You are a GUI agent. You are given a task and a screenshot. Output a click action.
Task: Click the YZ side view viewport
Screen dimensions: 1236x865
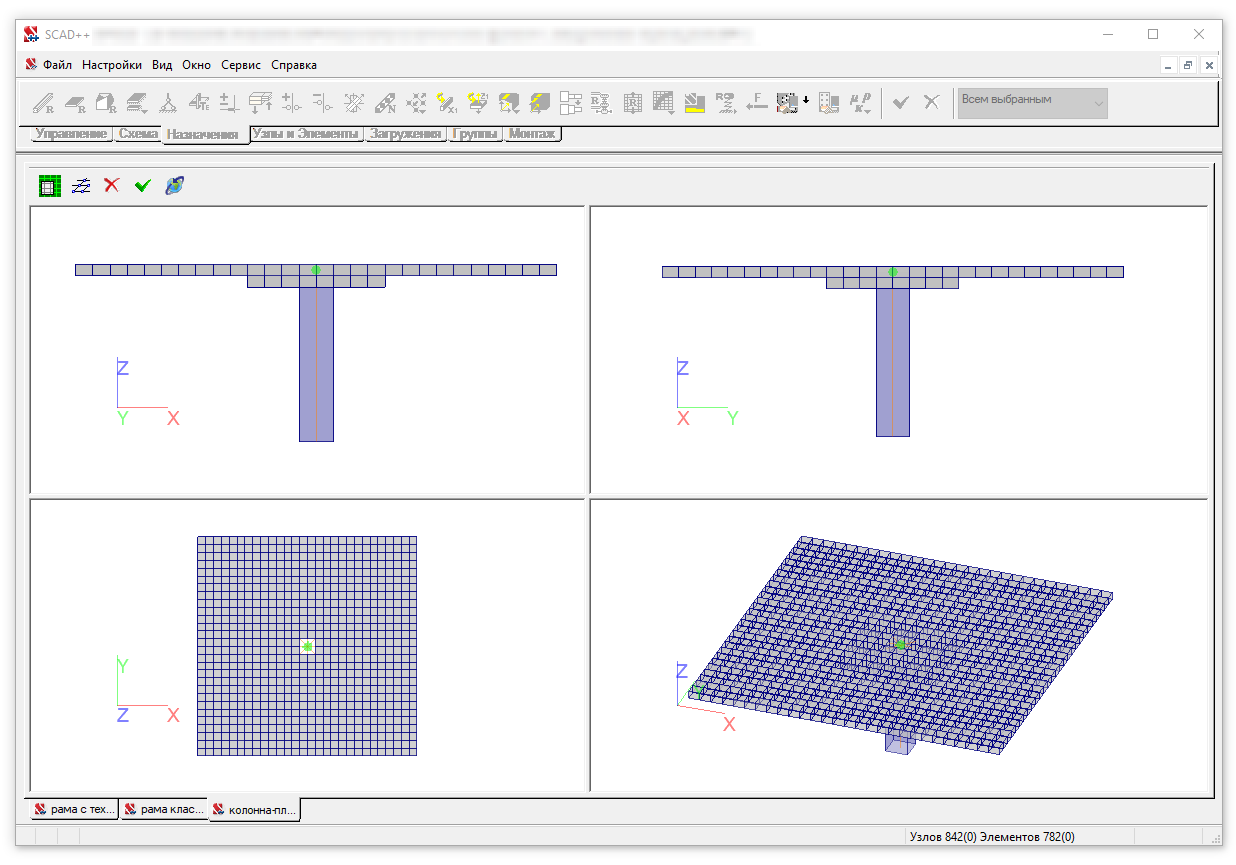(898, 350)
